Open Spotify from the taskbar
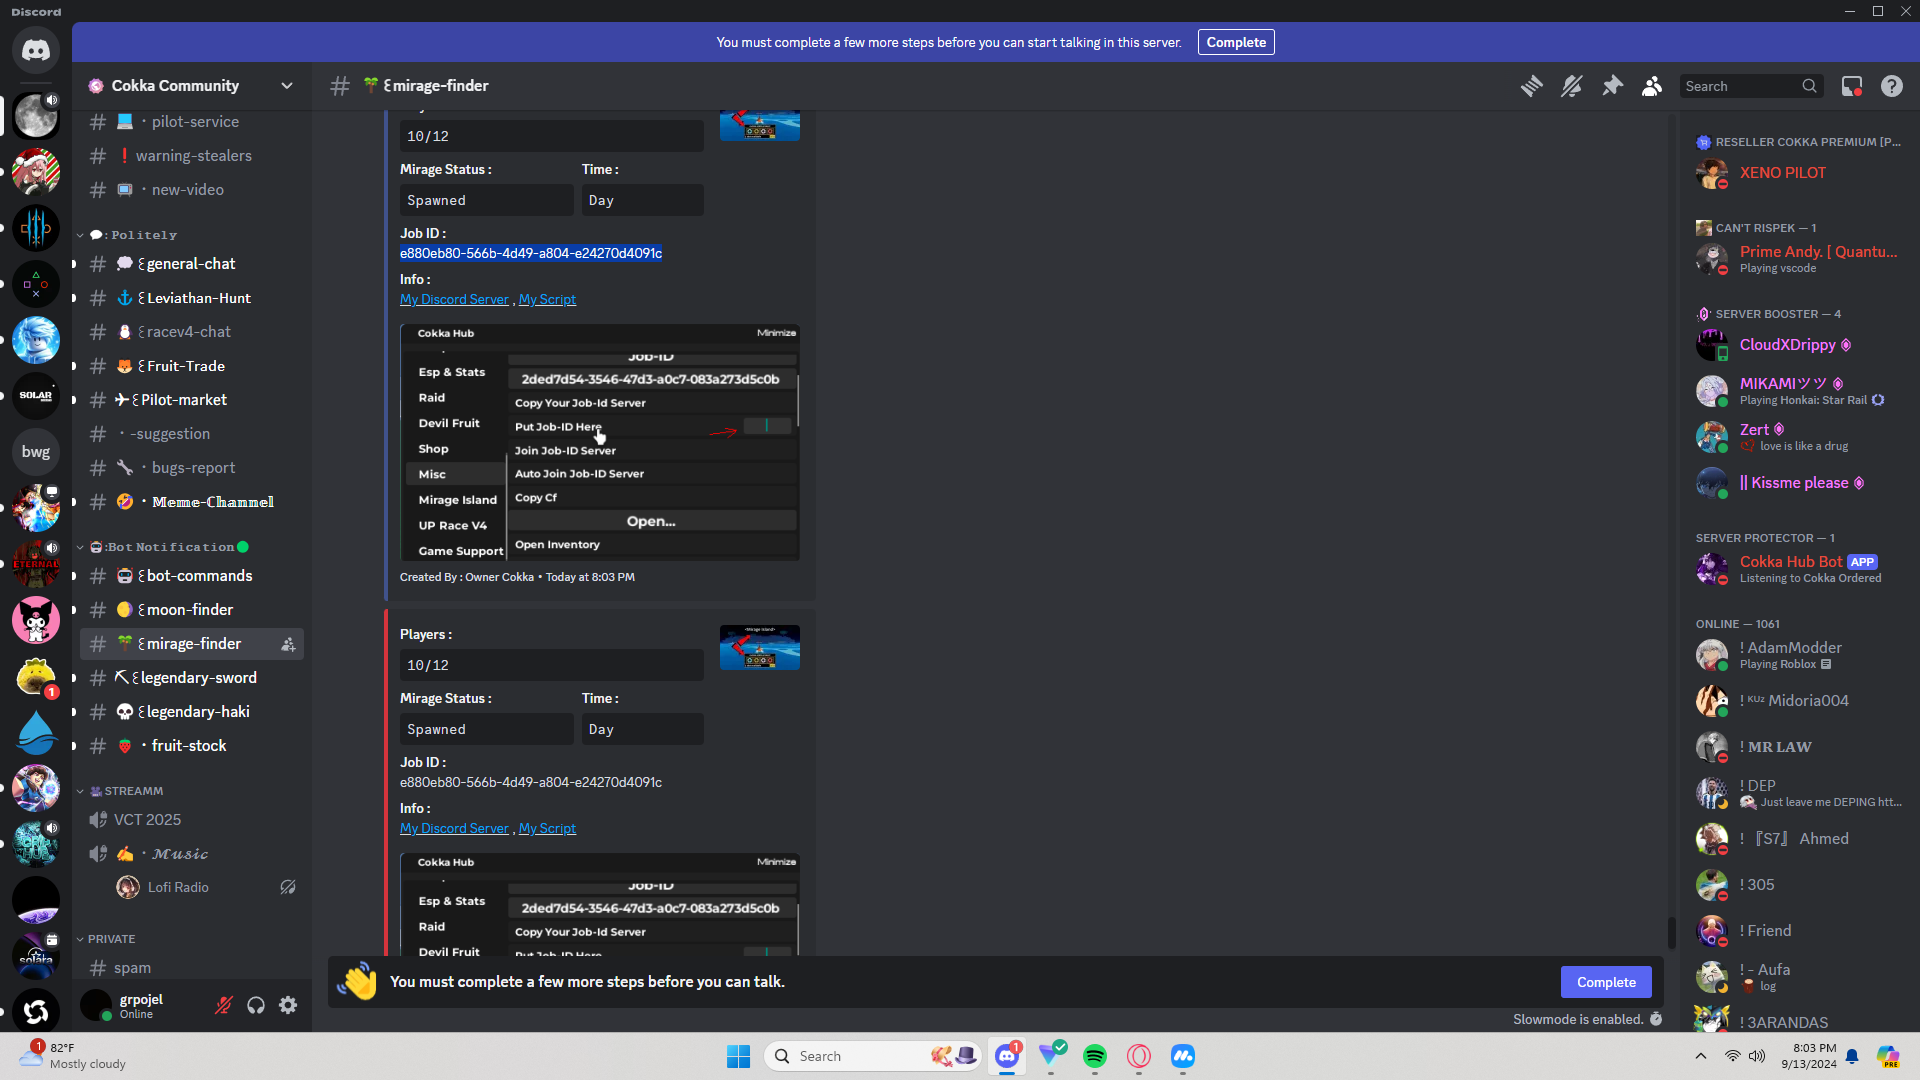This screenshot has height=1080, width=1920. point(1095,1056)
